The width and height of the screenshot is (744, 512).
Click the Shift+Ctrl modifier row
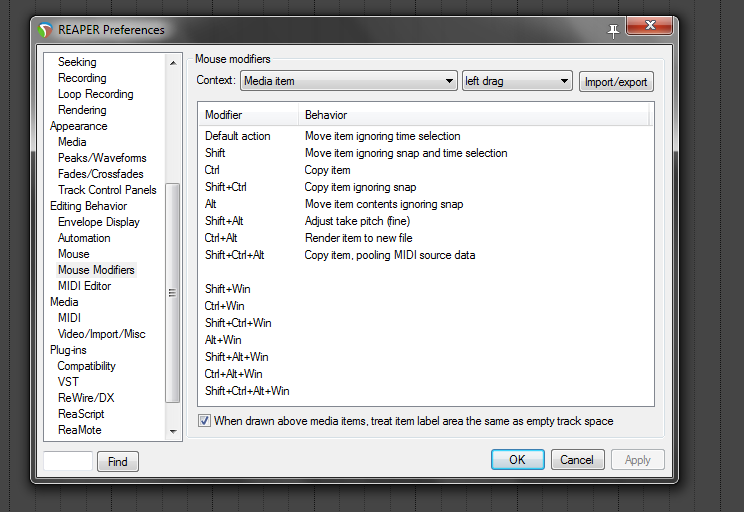click(x=226, y=187)
